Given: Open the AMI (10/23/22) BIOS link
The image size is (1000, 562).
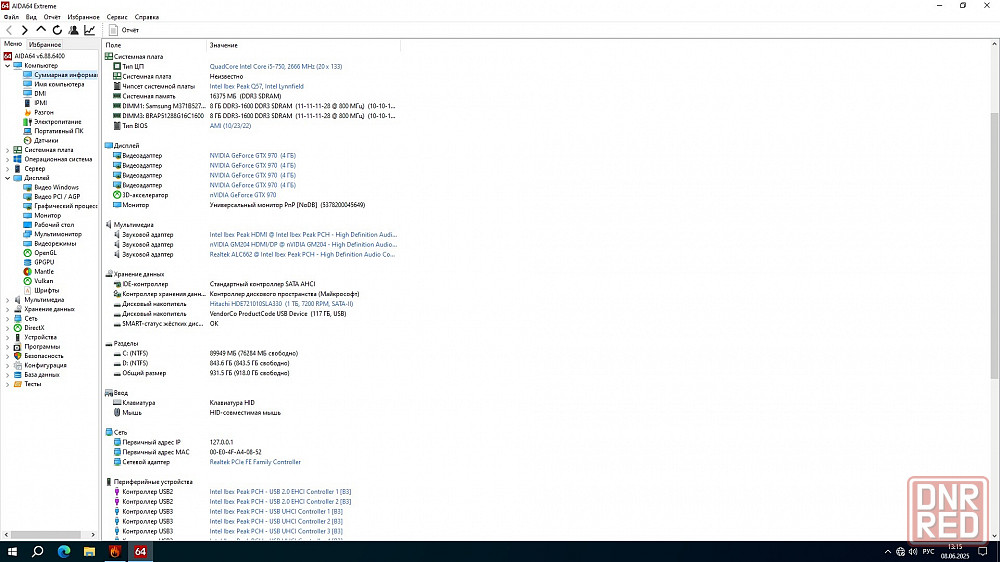Looking at the screenshot, I should [230, 126].
